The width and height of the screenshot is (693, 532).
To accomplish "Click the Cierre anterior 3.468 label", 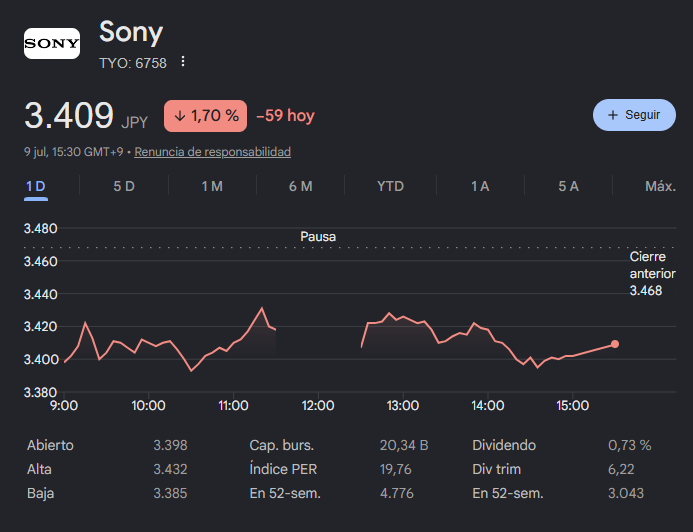I will point(652,274).
